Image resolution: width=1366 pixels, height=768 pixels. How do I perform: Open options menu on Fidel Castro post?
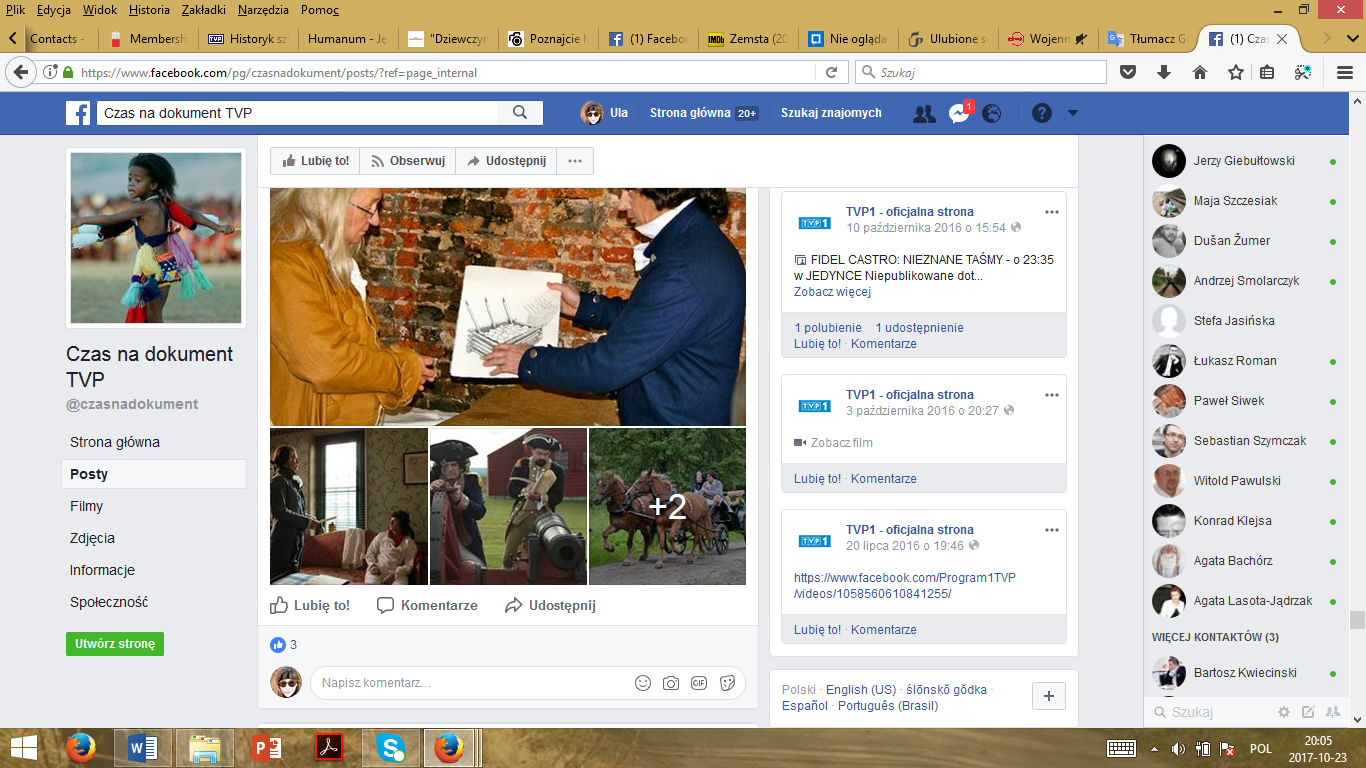tap(1051, 212)
